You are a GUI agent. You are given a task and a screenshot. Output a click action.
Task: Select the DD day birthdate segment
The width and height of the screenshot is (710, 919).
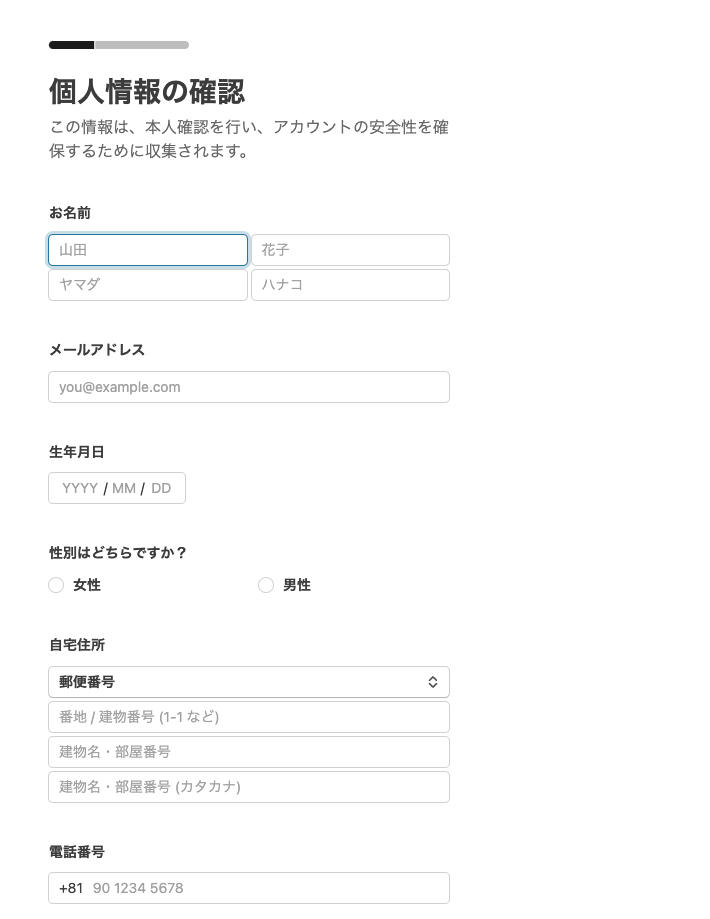(x=161, y=489)
